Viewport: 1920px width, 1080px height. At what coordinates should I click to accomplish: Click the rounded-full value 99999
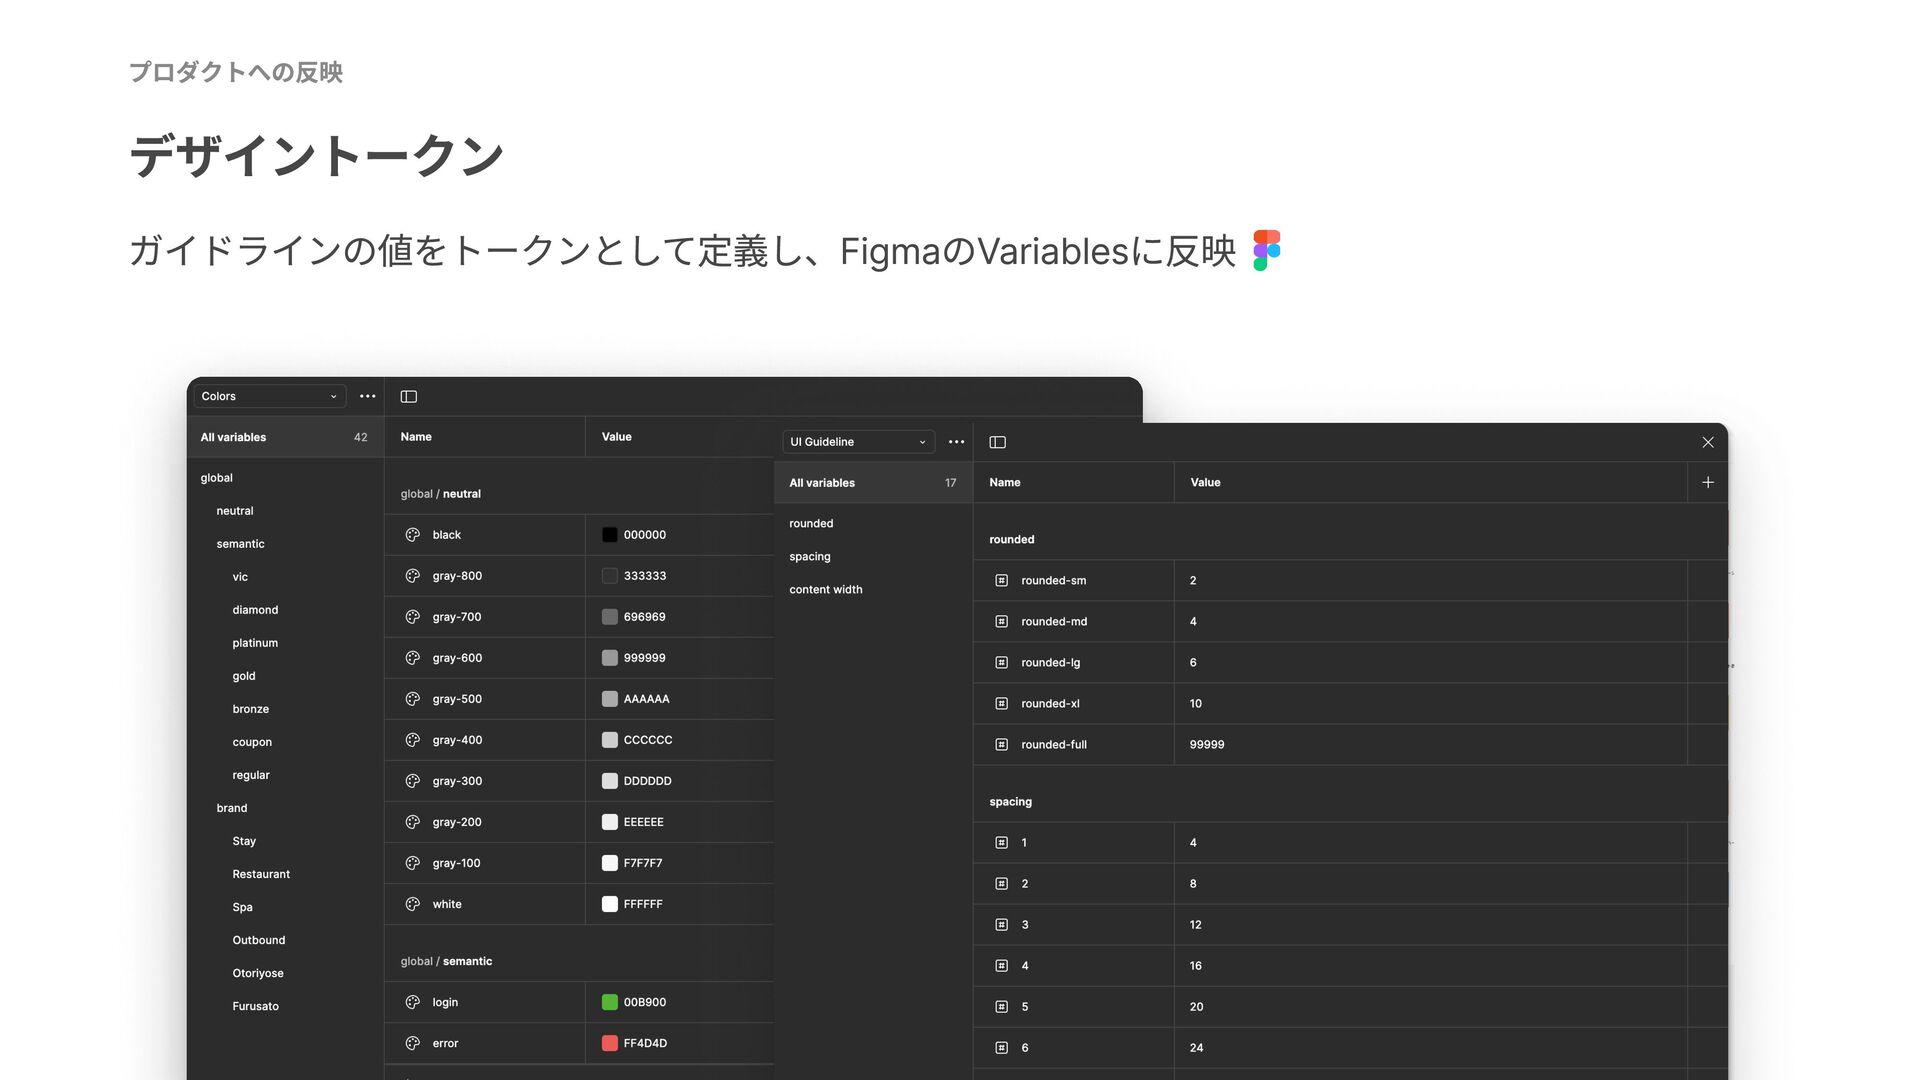click(1207, 744)
